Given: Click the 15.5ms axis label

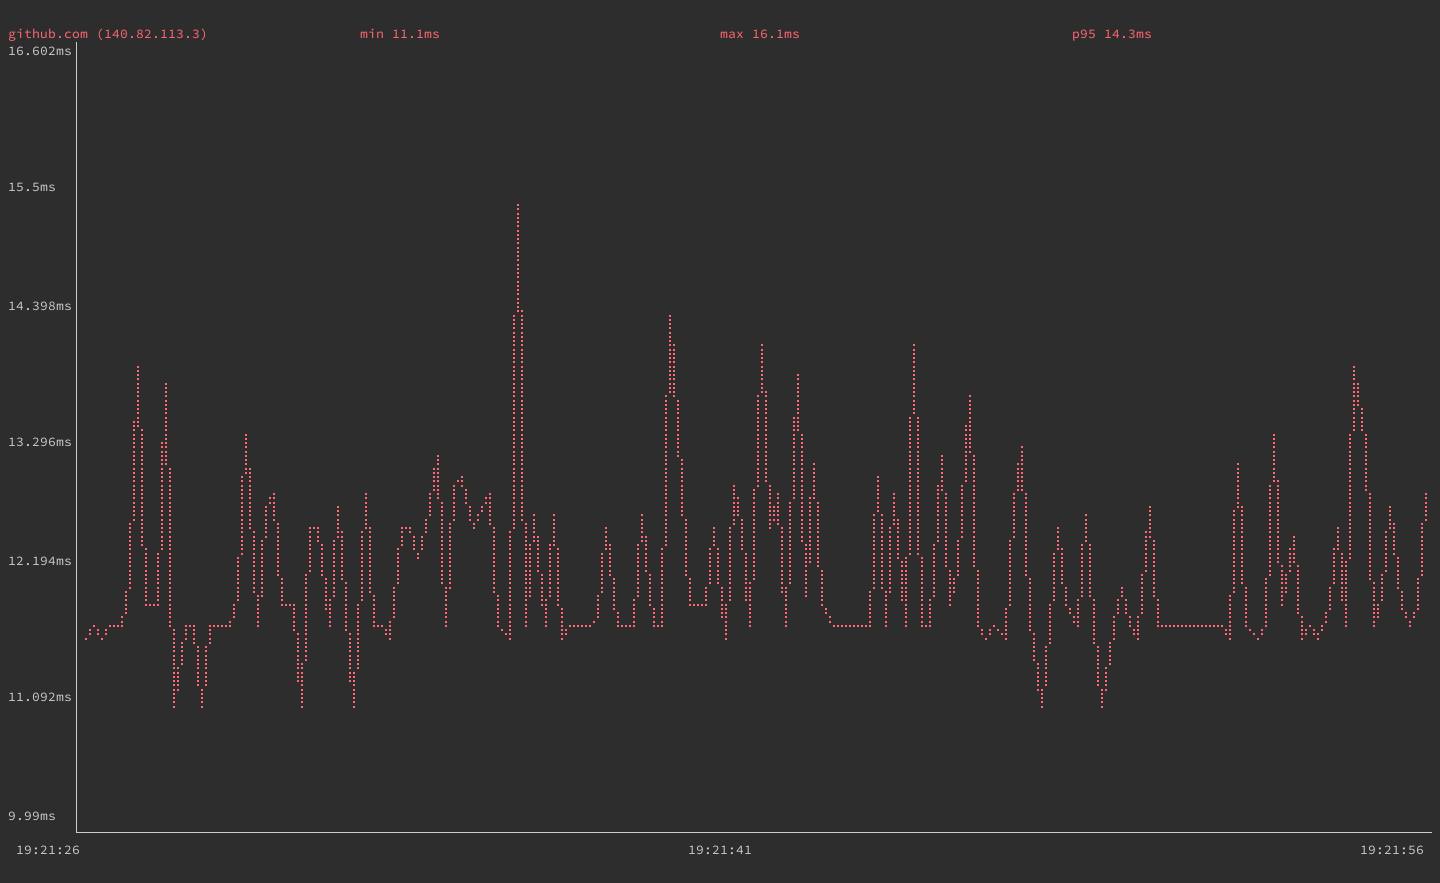Looking at the screenshot, I should 30,187.
